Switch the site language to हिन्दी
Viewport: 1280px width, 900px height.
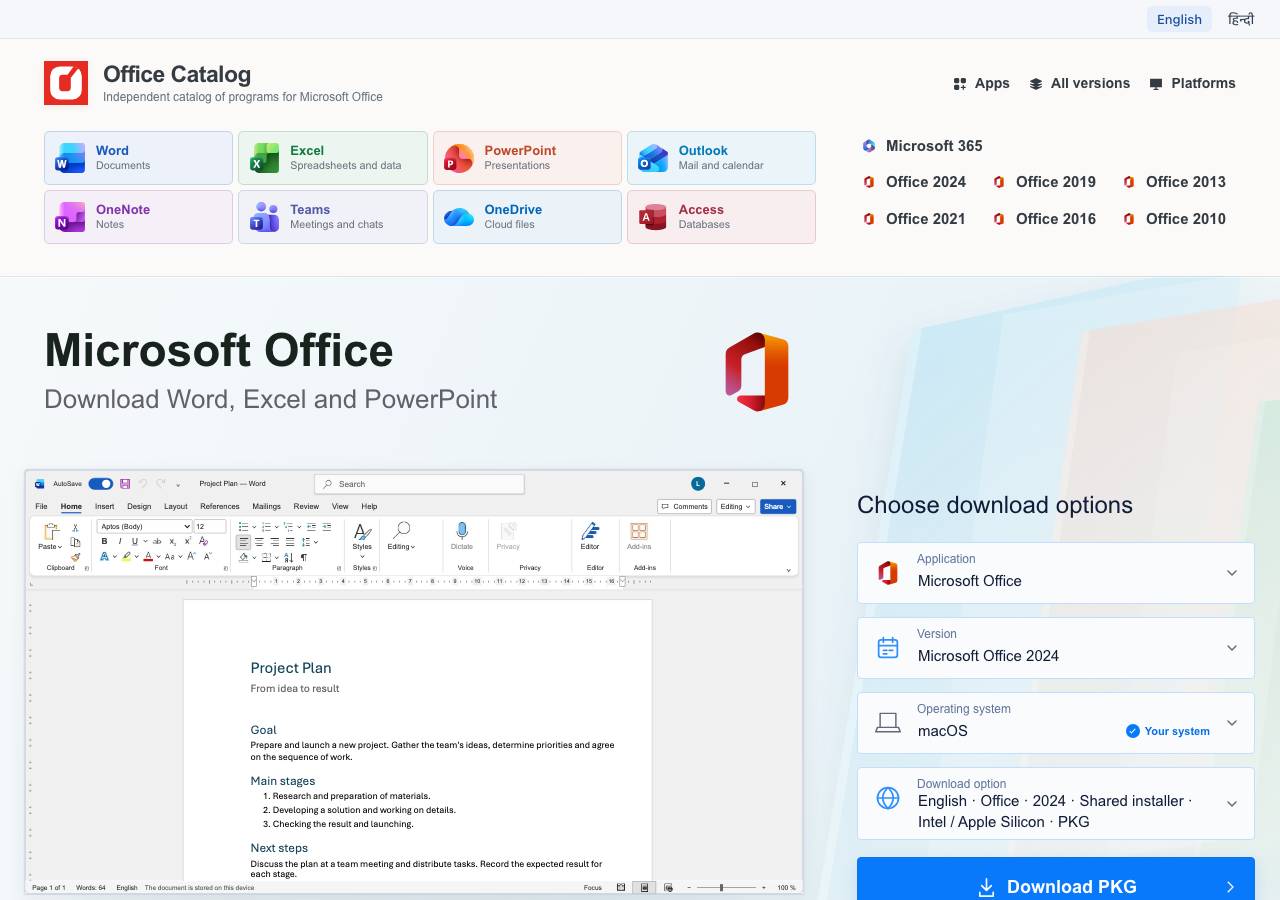click(x=1241, y=19)
